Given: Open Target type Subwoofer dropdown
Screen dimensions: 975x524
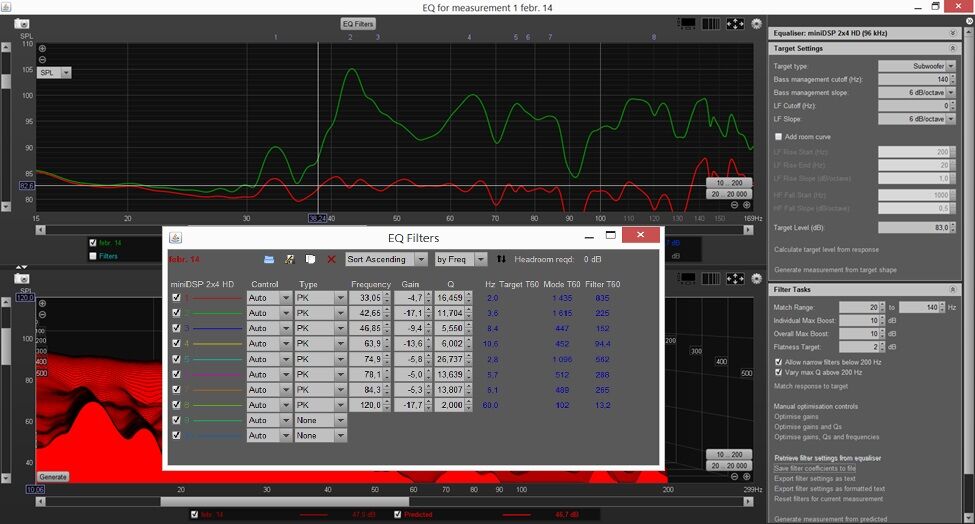Looking at the screenshot, I should [917, 66].
